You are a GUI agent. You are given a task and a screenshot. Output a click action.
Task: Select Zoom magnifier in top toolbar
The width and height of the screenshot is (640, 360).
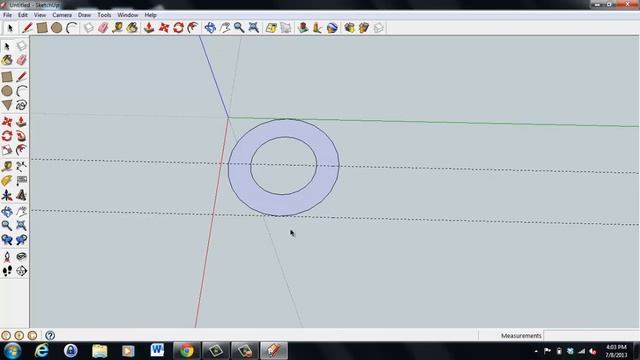239,28
